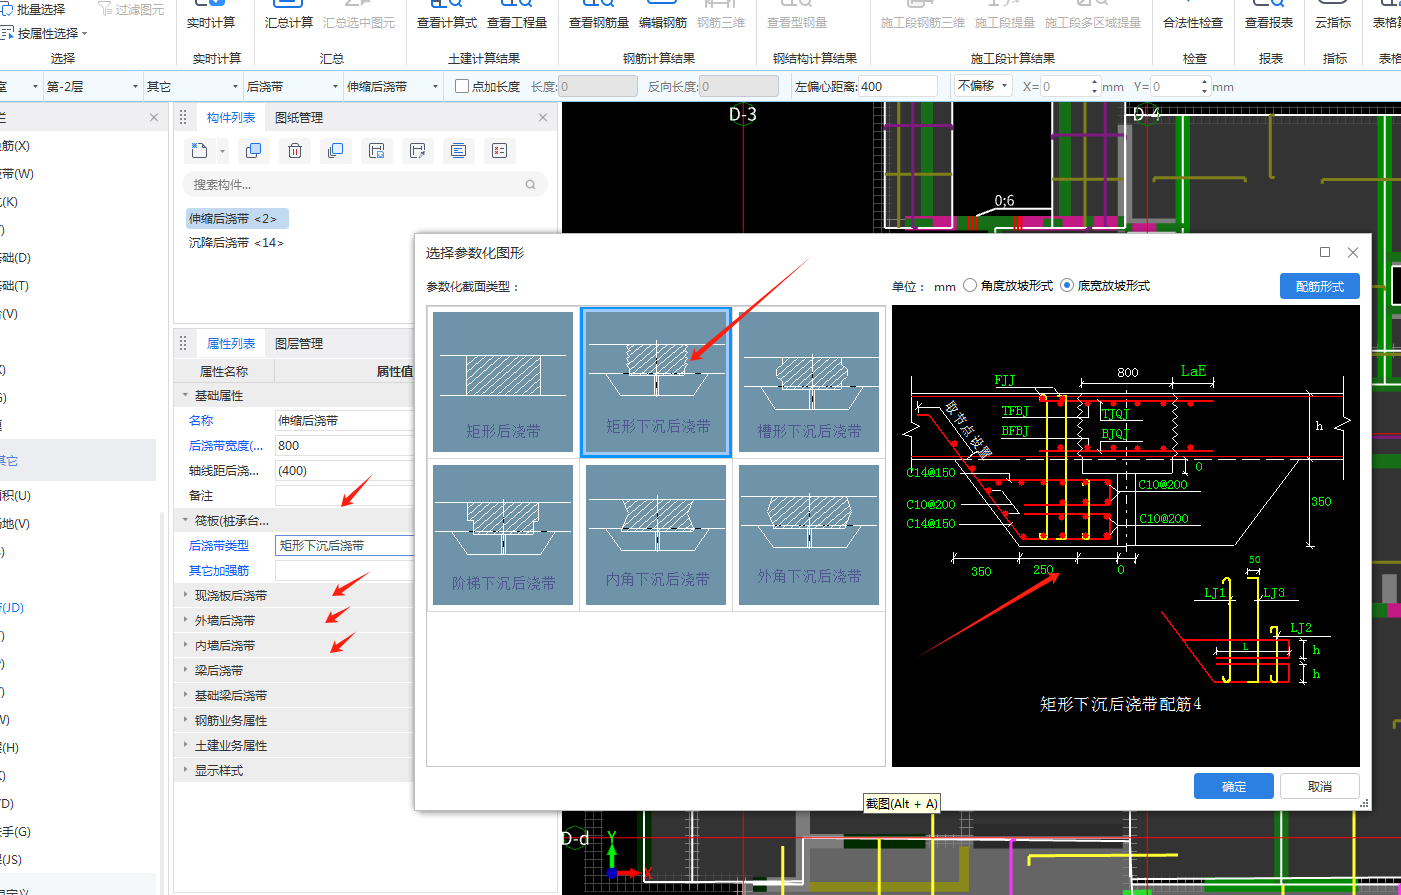The image size is (1401, 895).
Task: Expand the 外墙后浇带 section
Action: 185,620
